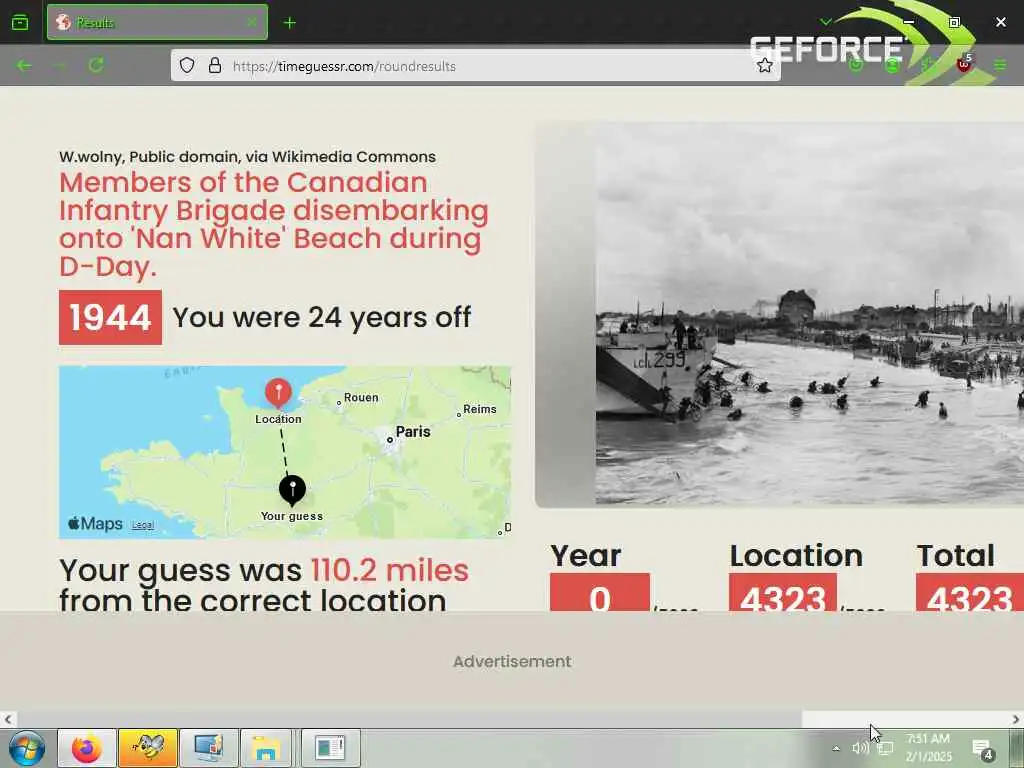
Task: Bookmark this page with the star icon
Action: (x=764, y=65)
